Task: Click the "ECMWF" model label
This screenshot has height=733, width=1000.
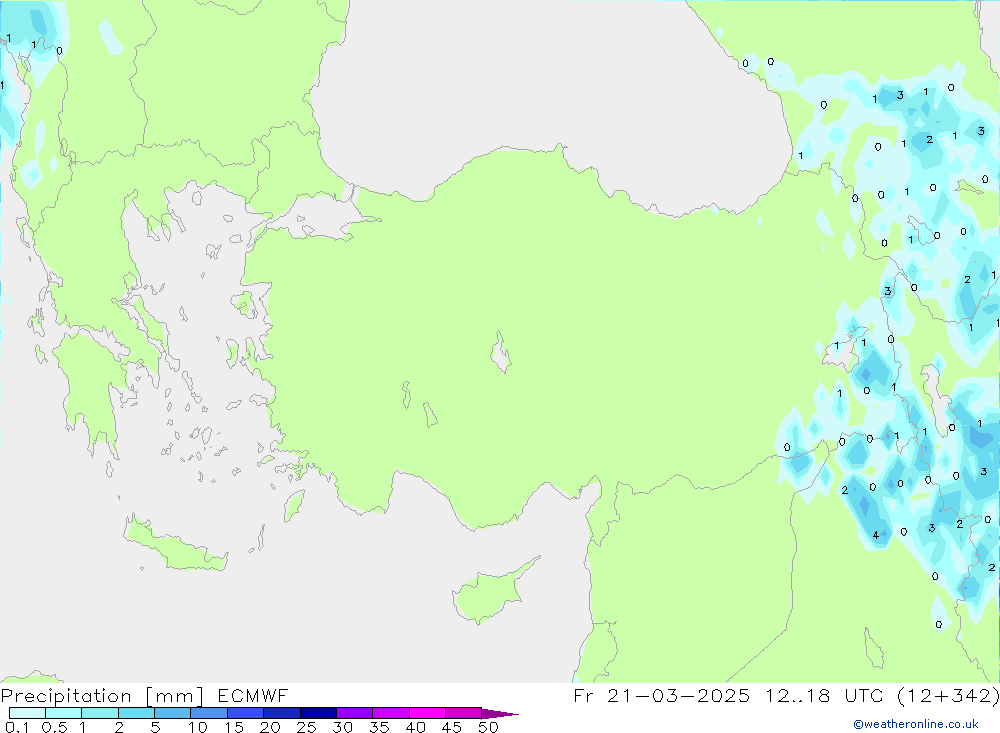Action: (253, 695)
